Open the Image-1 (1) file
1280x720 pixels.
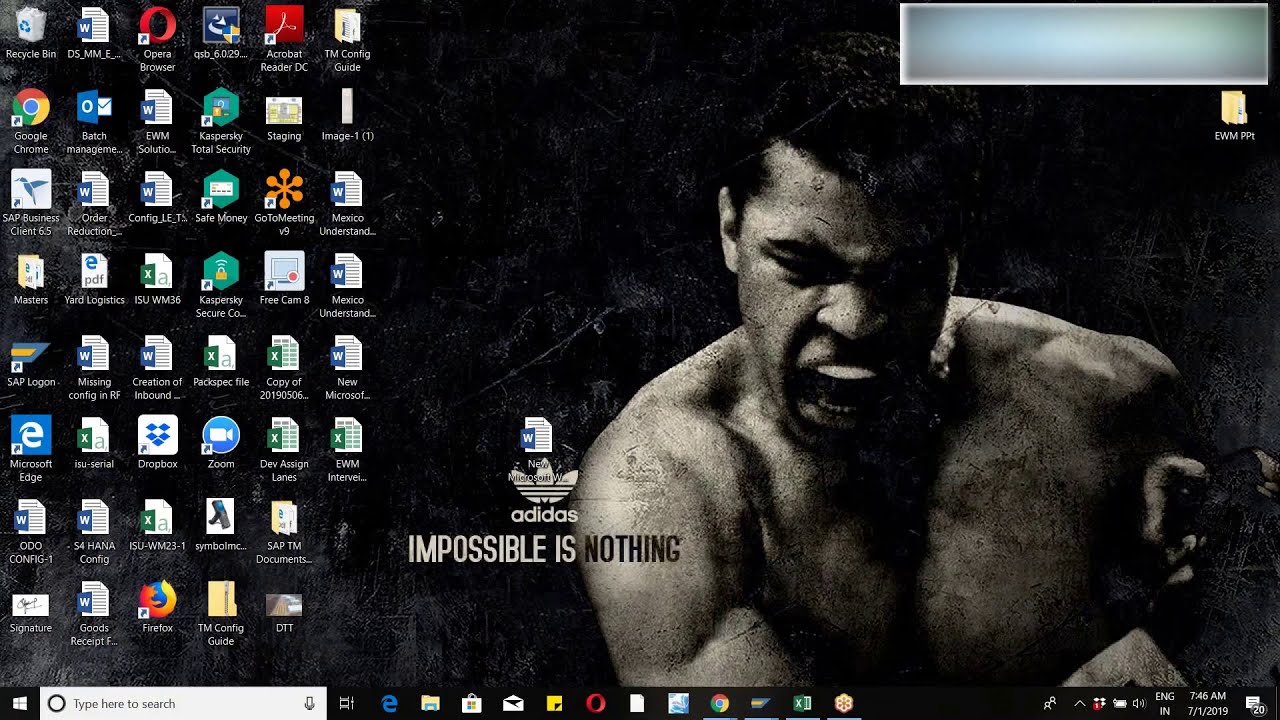[x=347, y=116]
